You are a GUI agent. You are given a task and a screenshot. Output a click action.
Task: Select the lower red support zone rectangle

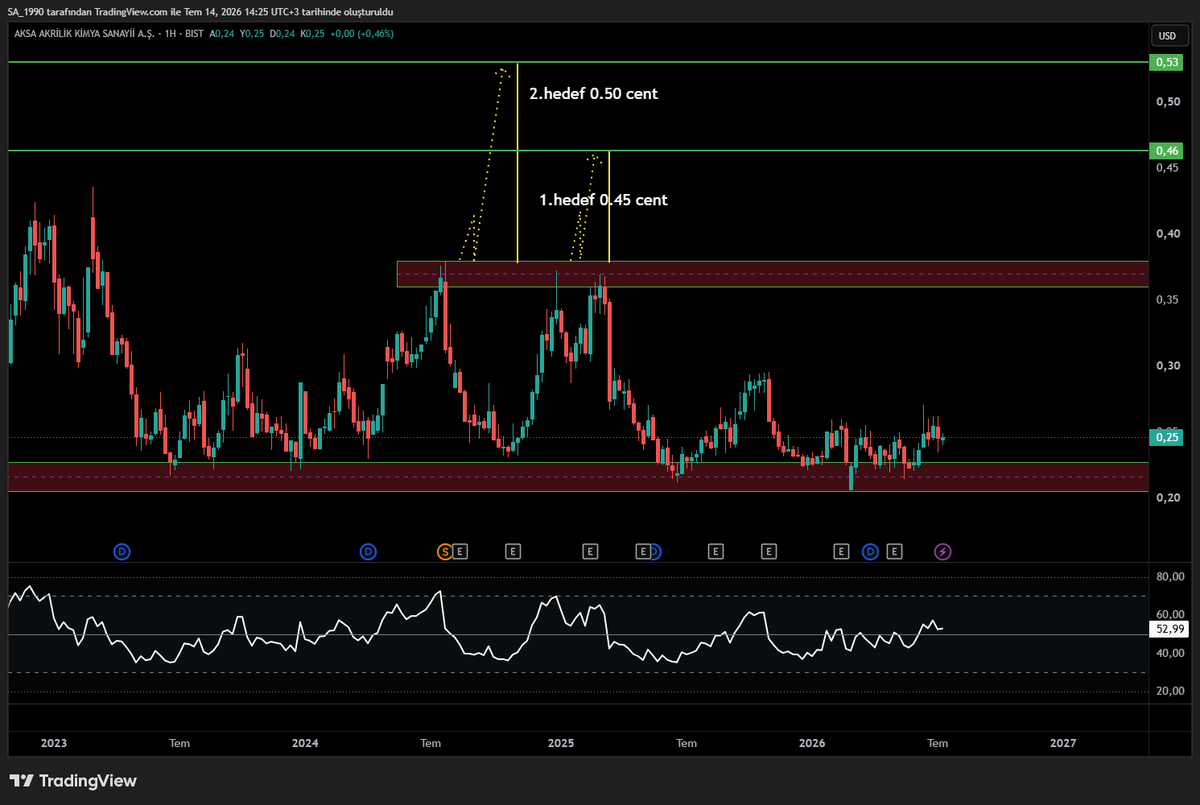[578, 477]
